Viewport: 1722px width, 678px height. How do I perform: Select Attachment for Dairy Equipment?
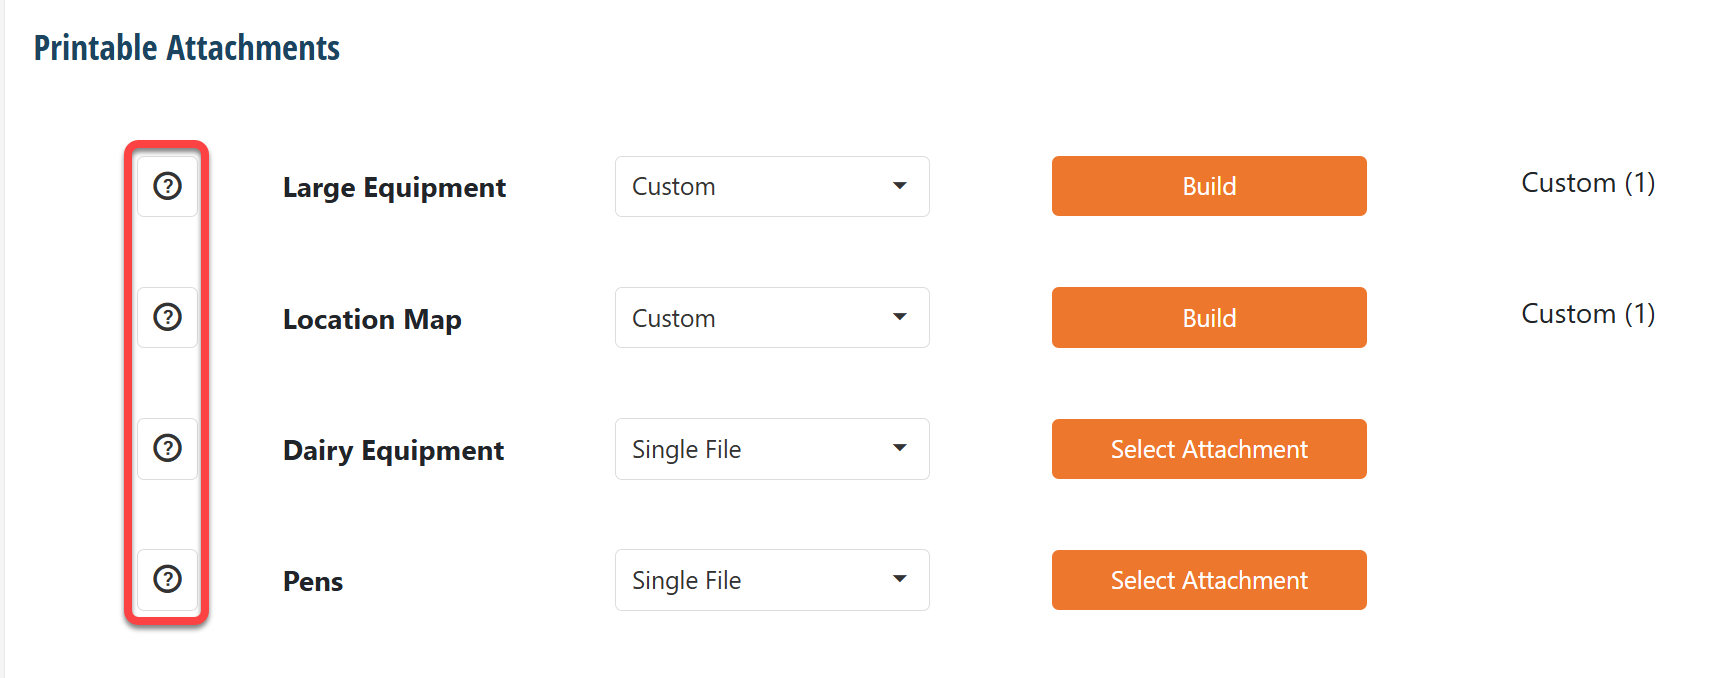[1208, 449]
